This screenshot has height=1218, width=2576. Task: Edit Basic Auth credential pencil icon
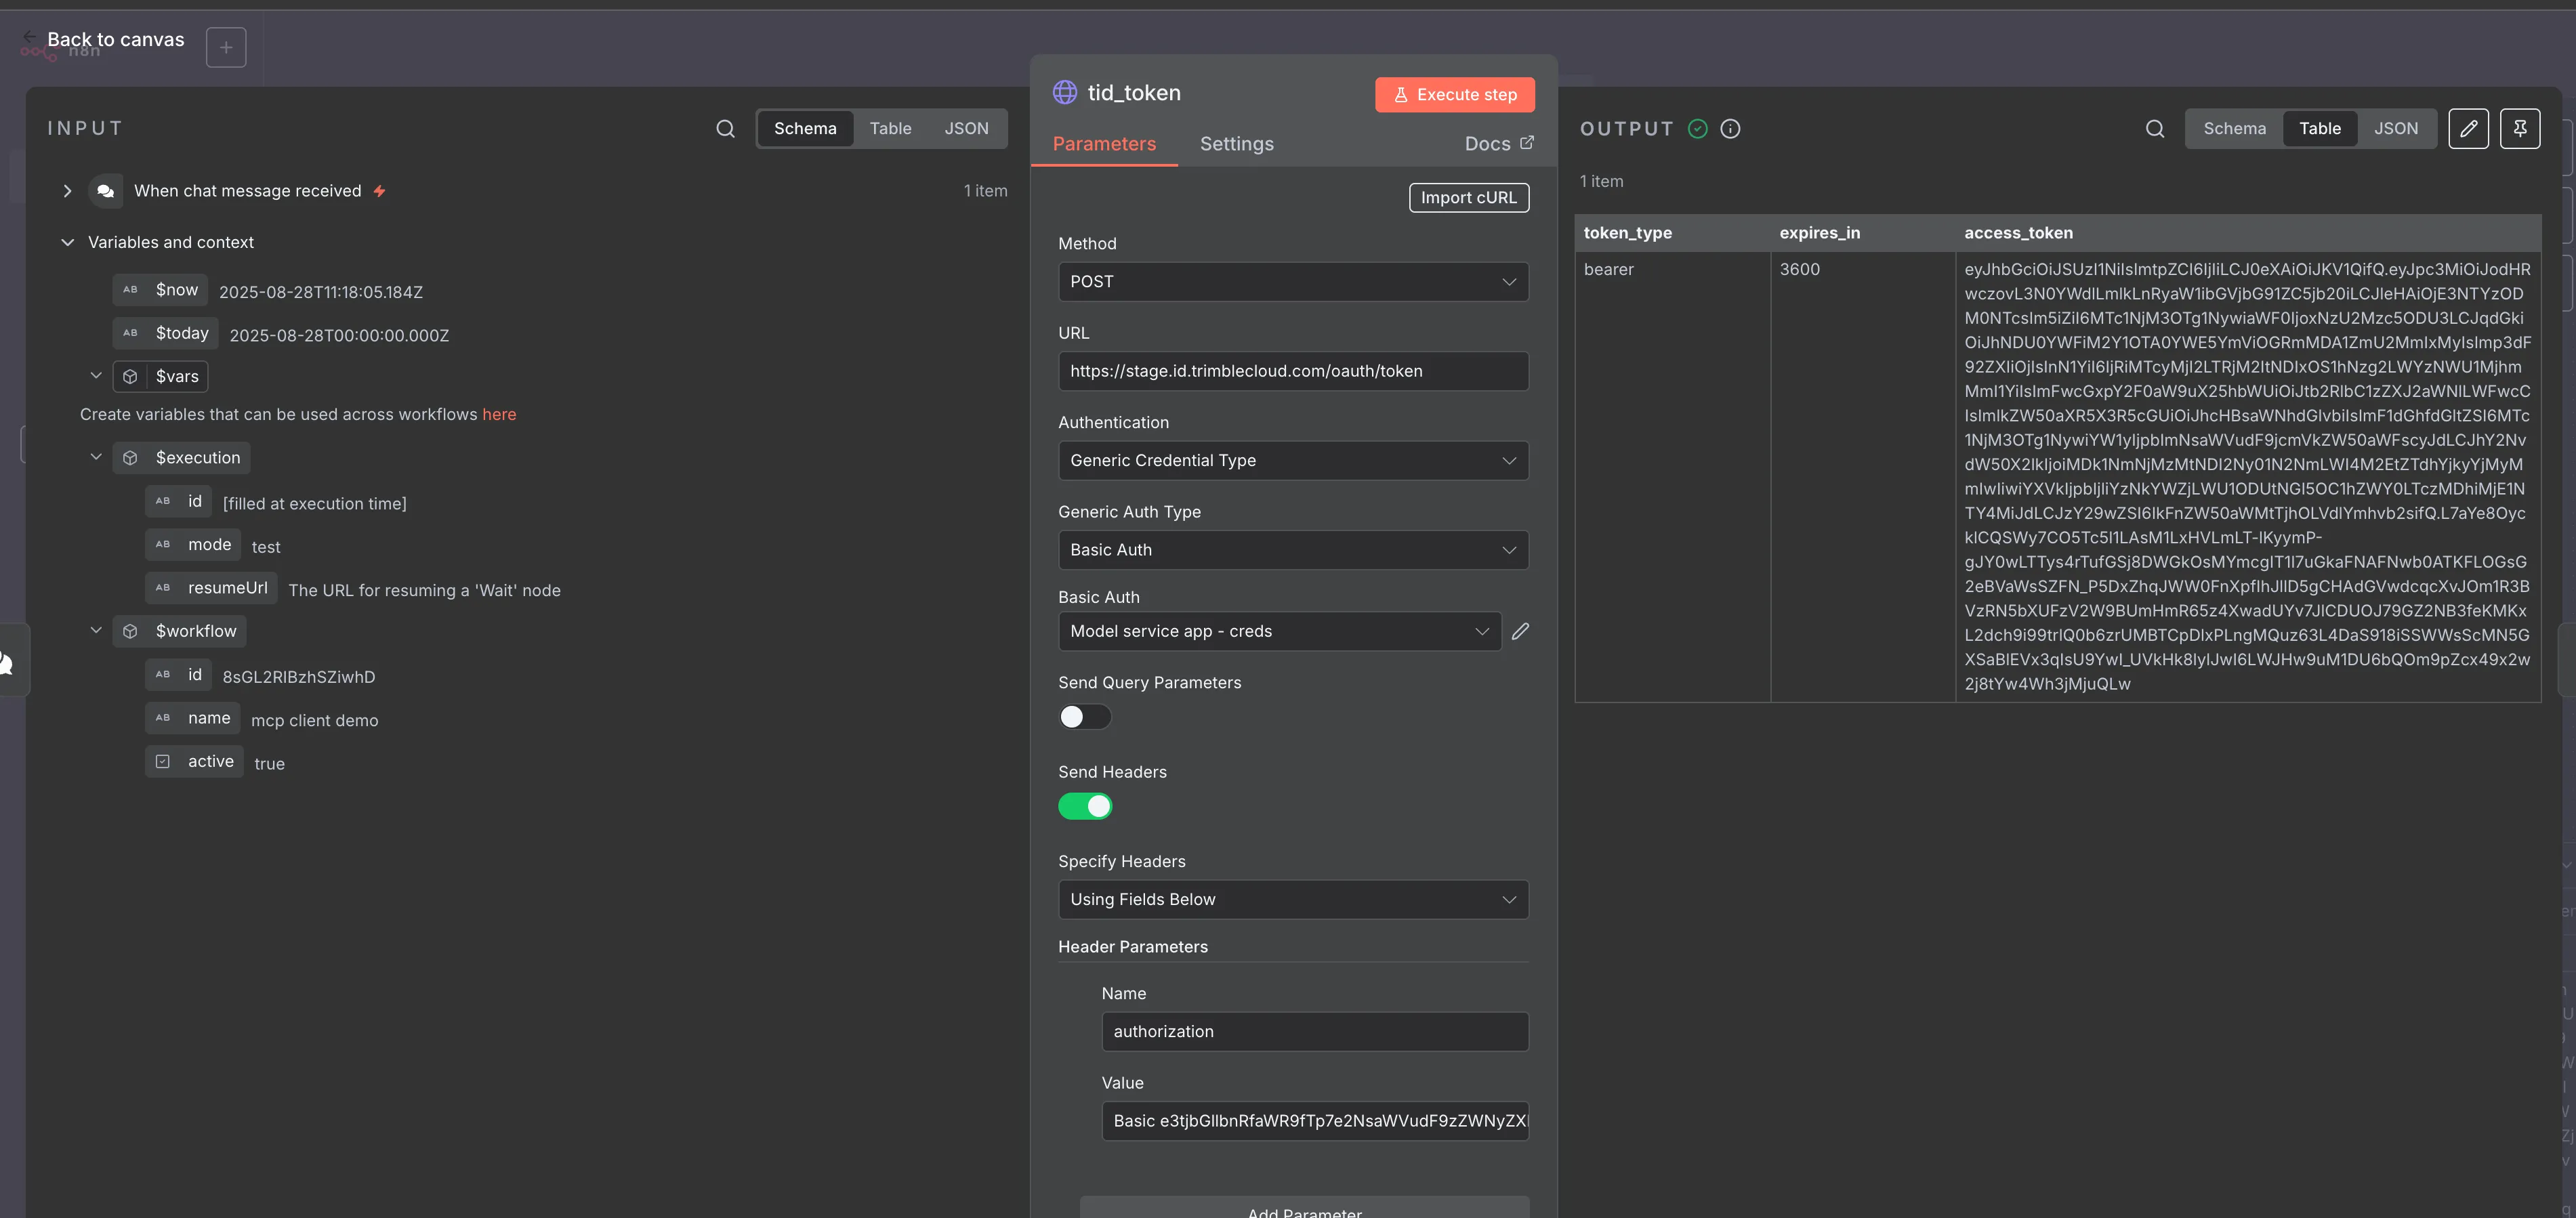pos(1520,631)
